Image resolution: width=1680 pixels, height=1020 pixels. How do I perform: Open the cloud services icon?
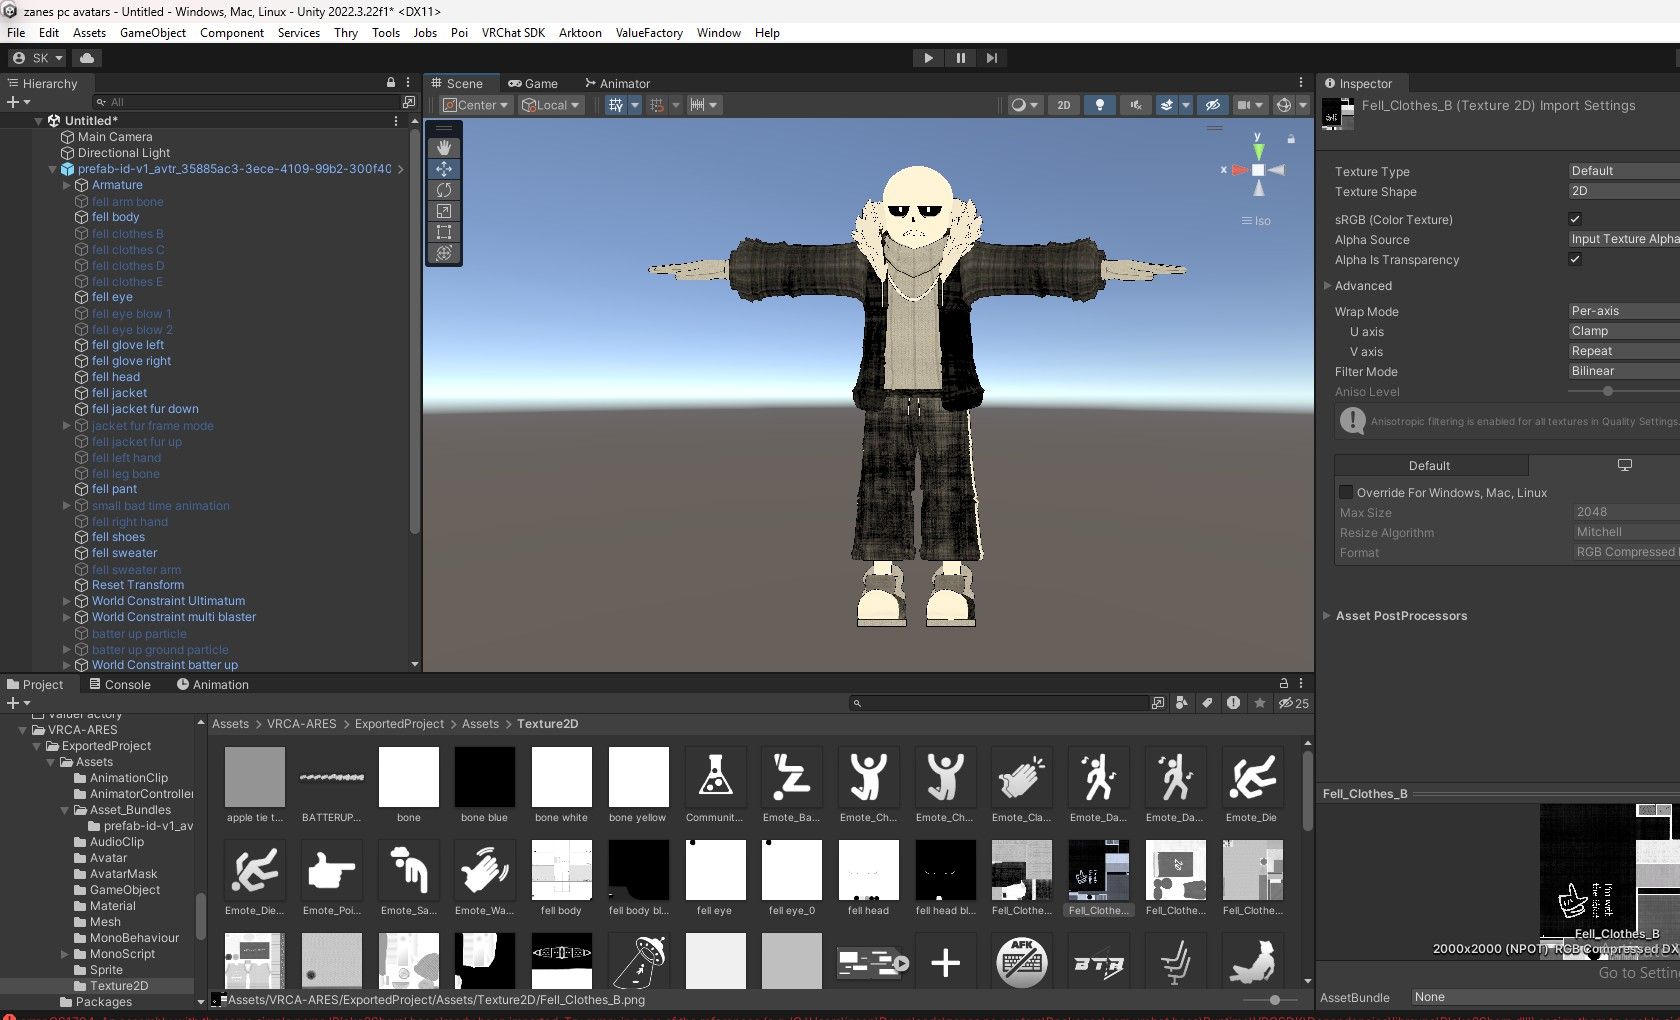click(87, 58)
